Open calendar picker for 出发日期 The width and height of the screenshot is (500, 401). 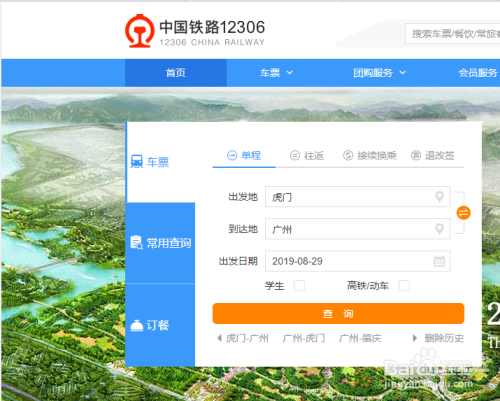(x=439, y=261)
